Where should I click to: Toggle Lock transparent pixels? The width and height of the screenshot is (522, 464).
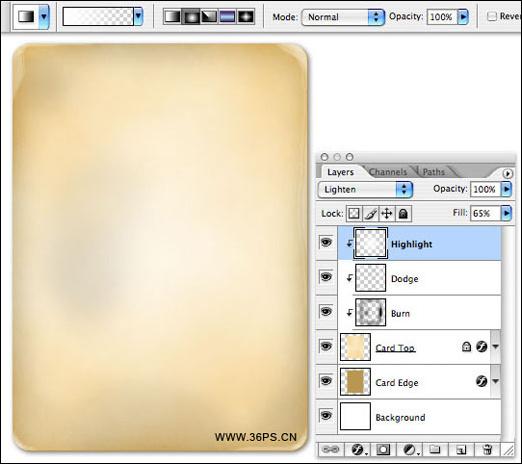[x=354, y=213]
